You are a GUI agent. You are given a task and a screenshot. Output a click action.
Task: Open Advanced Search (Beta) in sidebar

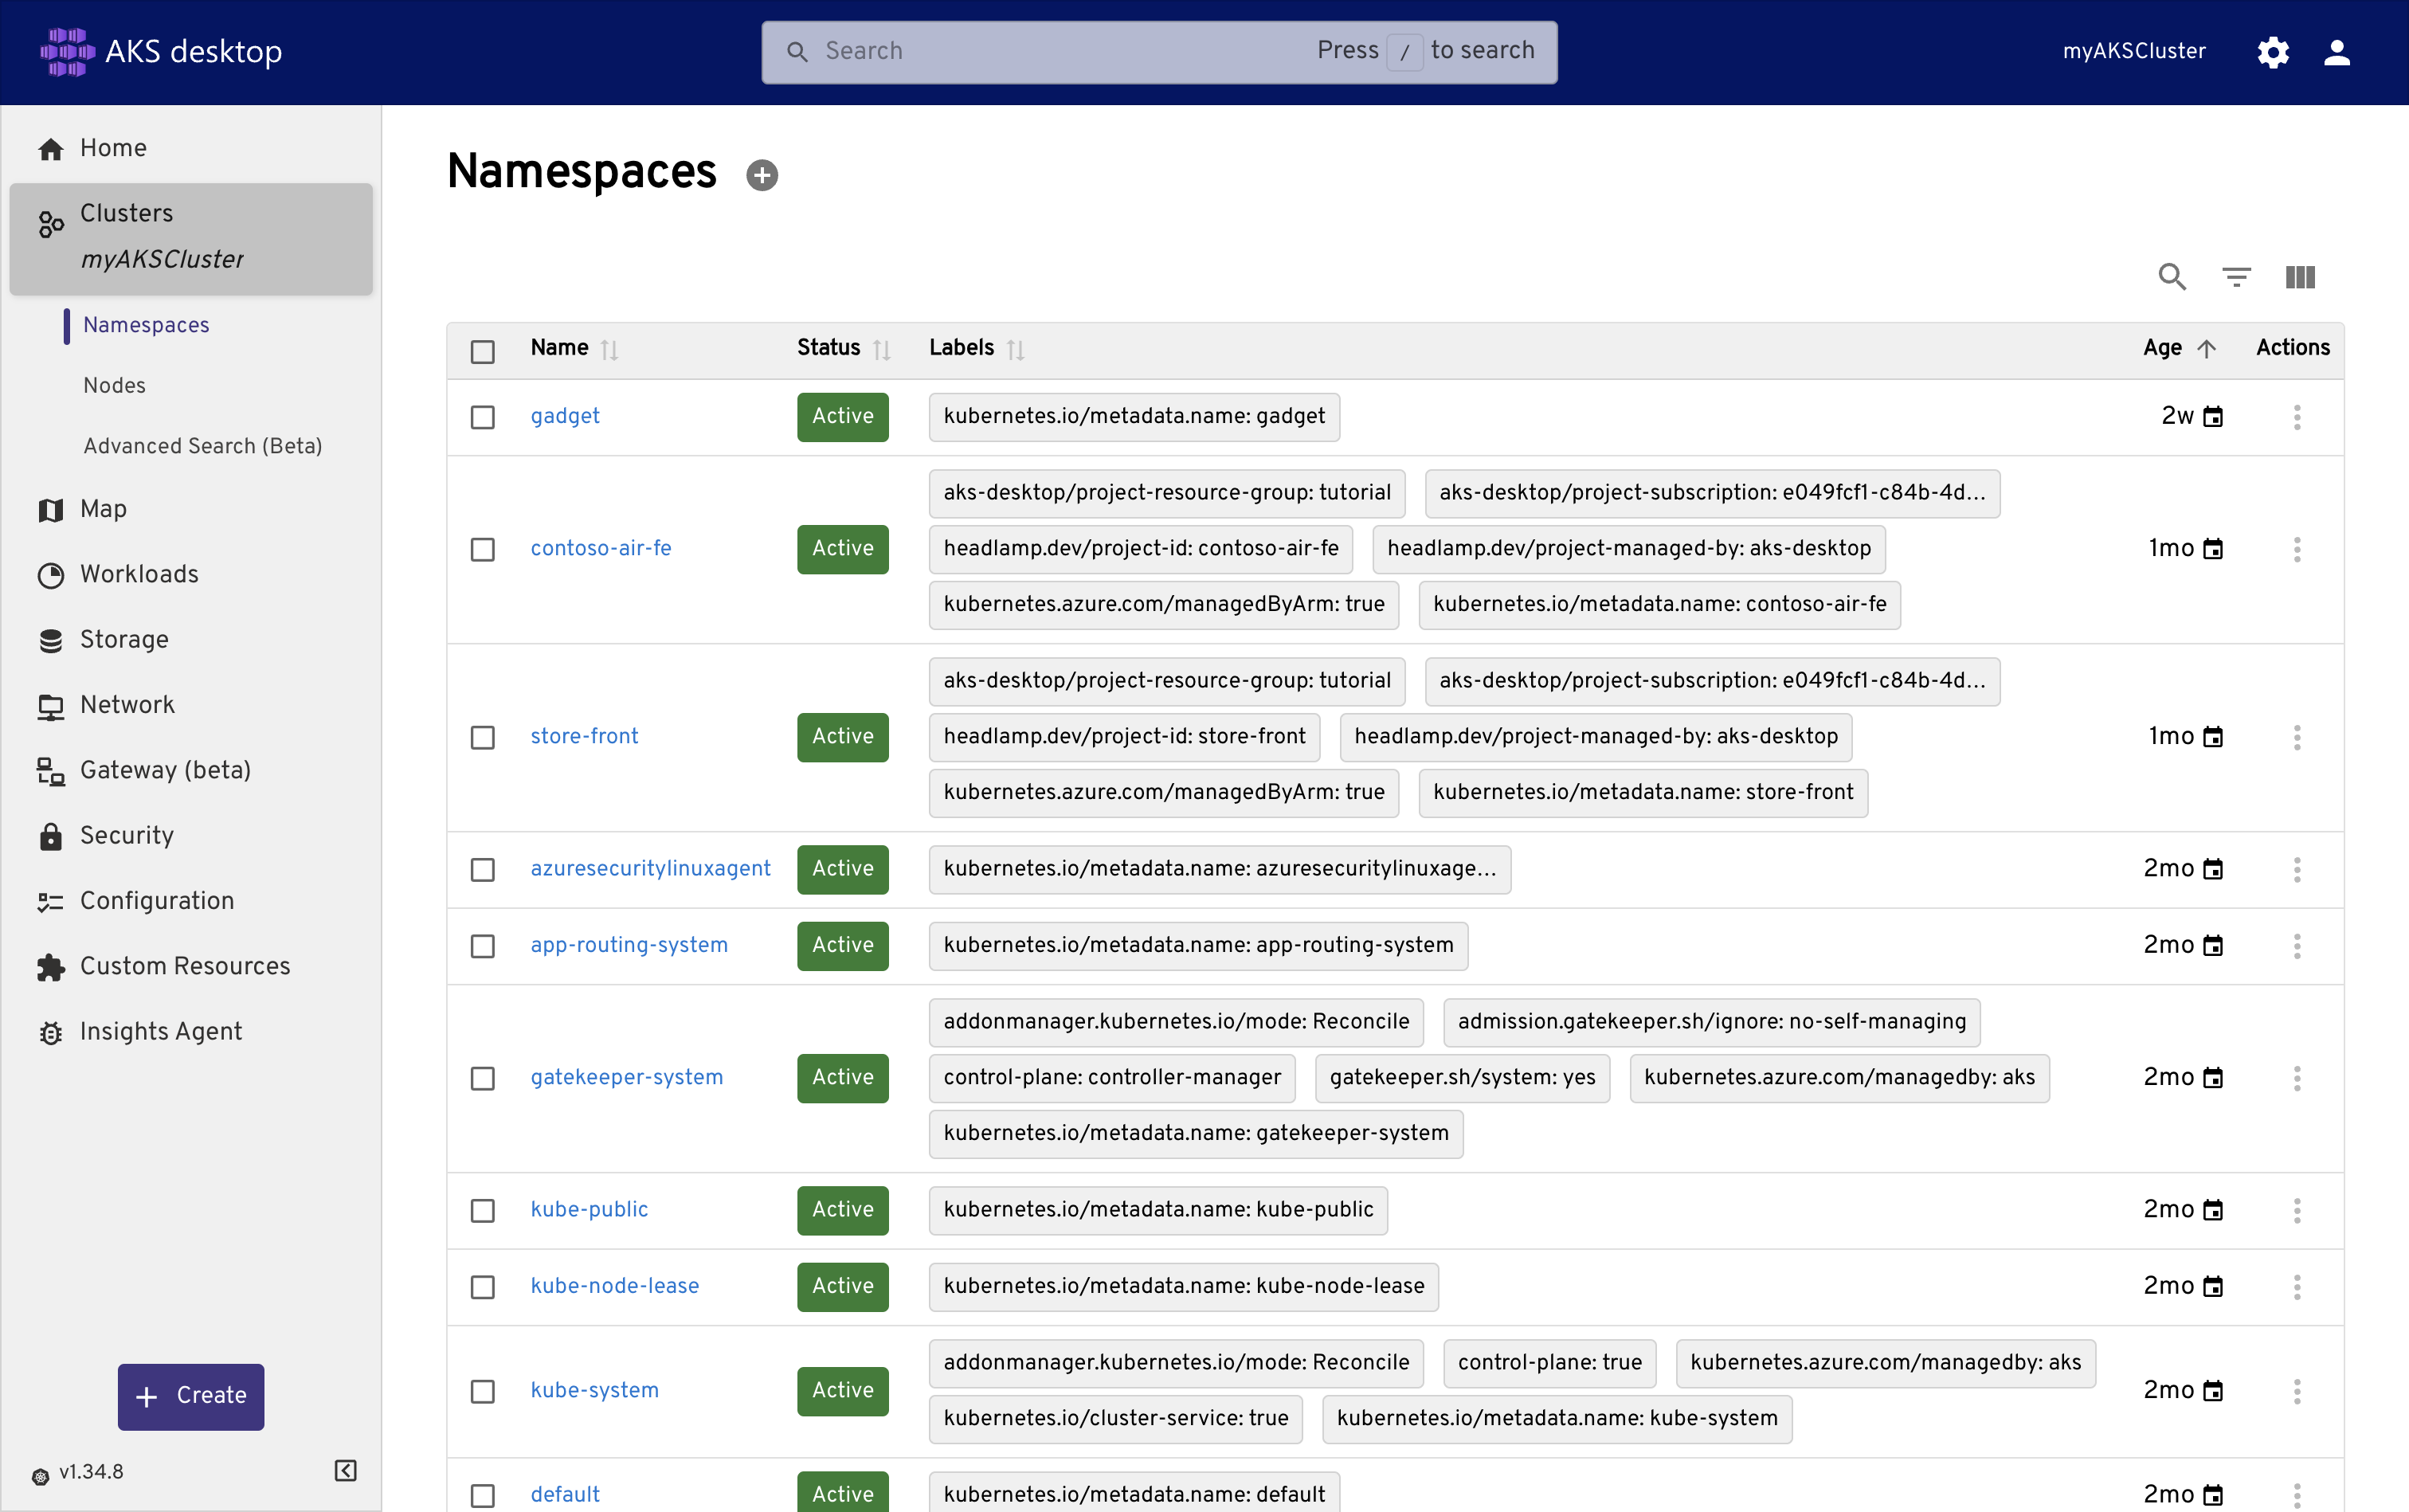click(202, 446)
